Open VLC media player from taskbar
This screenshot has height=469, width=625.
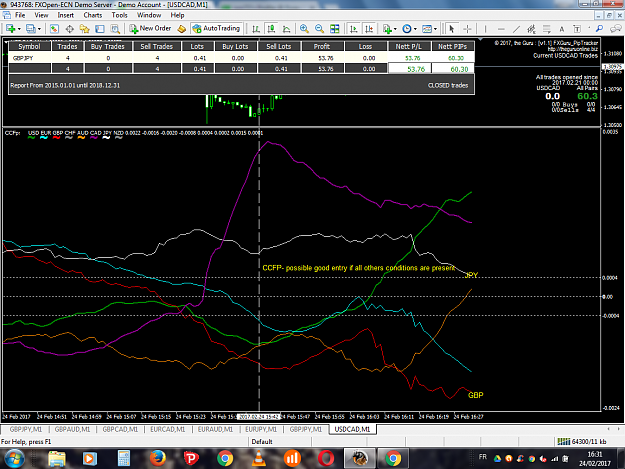[259, 459]
